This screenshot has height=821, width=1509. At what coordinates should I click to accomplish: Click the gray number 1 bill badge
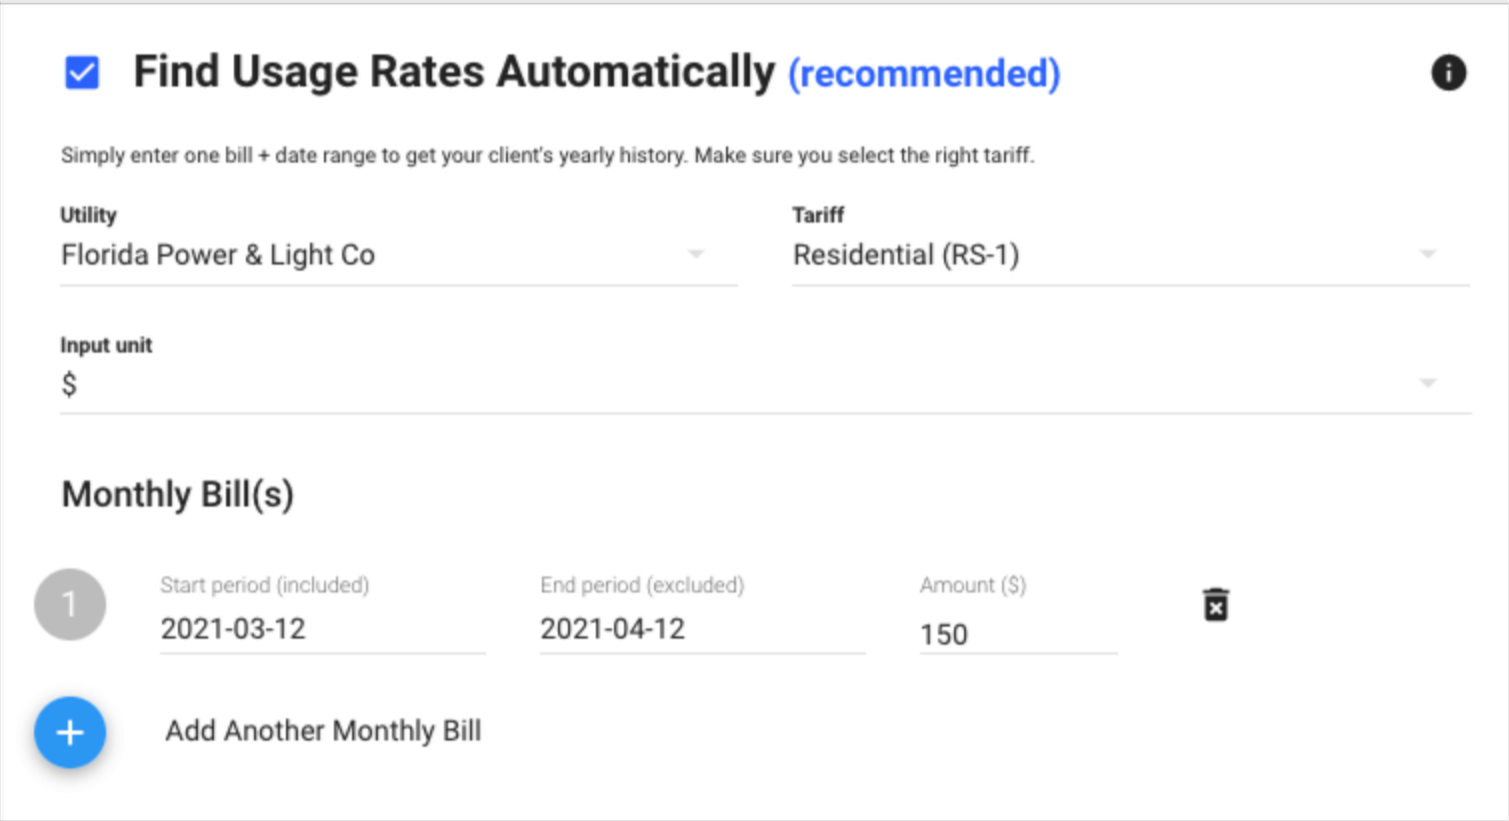[x=70, y=605]
